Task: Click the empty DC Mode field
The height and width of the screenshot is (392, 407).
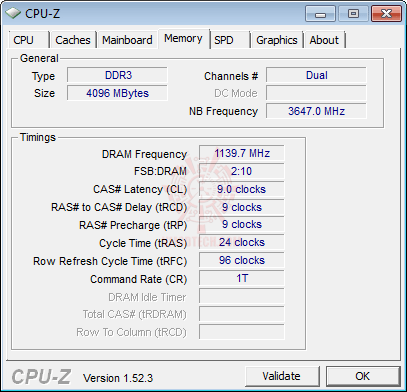Action: [316, 93]
